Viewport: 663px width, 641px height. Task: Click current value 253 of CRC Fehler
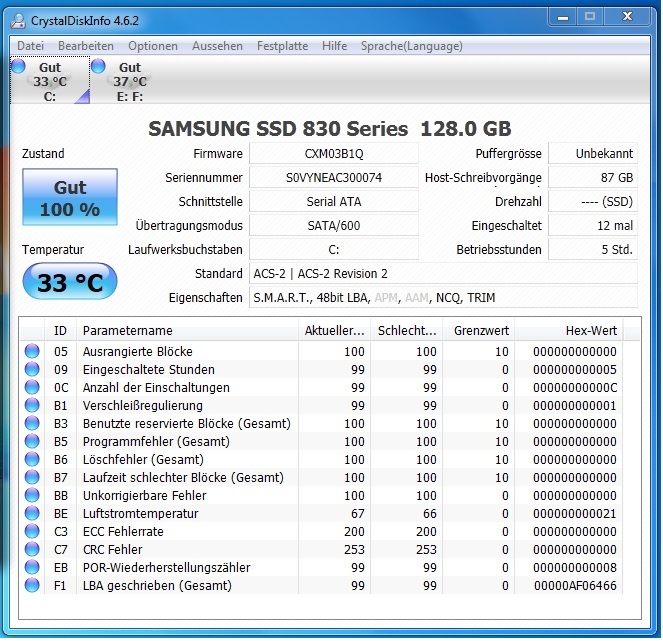pos(354,549)
